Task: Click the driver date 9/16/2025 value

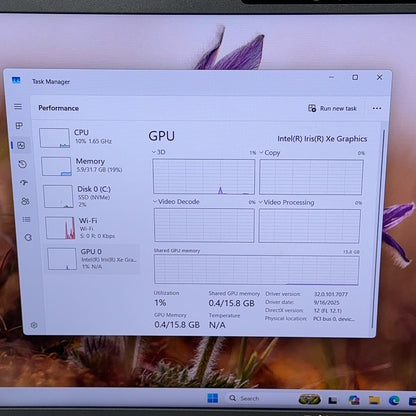Action: pos(326,302)
